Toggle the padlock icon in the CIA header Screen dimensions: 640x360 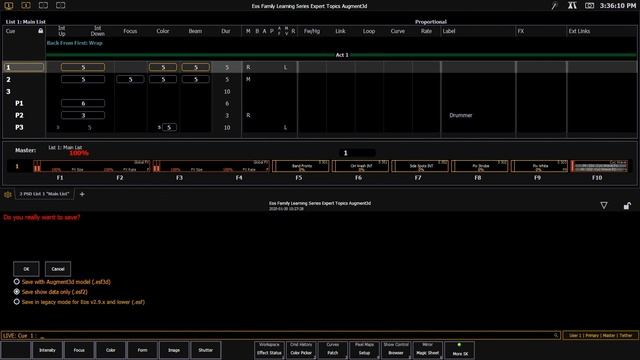click(x=627, y=206)
